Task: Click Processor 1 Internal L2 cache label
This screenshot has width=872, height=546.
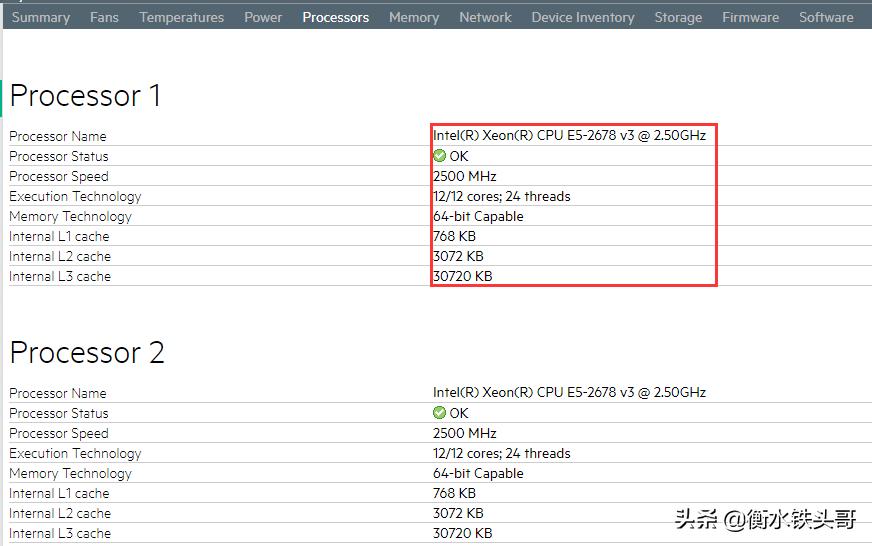Action: tap(60, 256)
